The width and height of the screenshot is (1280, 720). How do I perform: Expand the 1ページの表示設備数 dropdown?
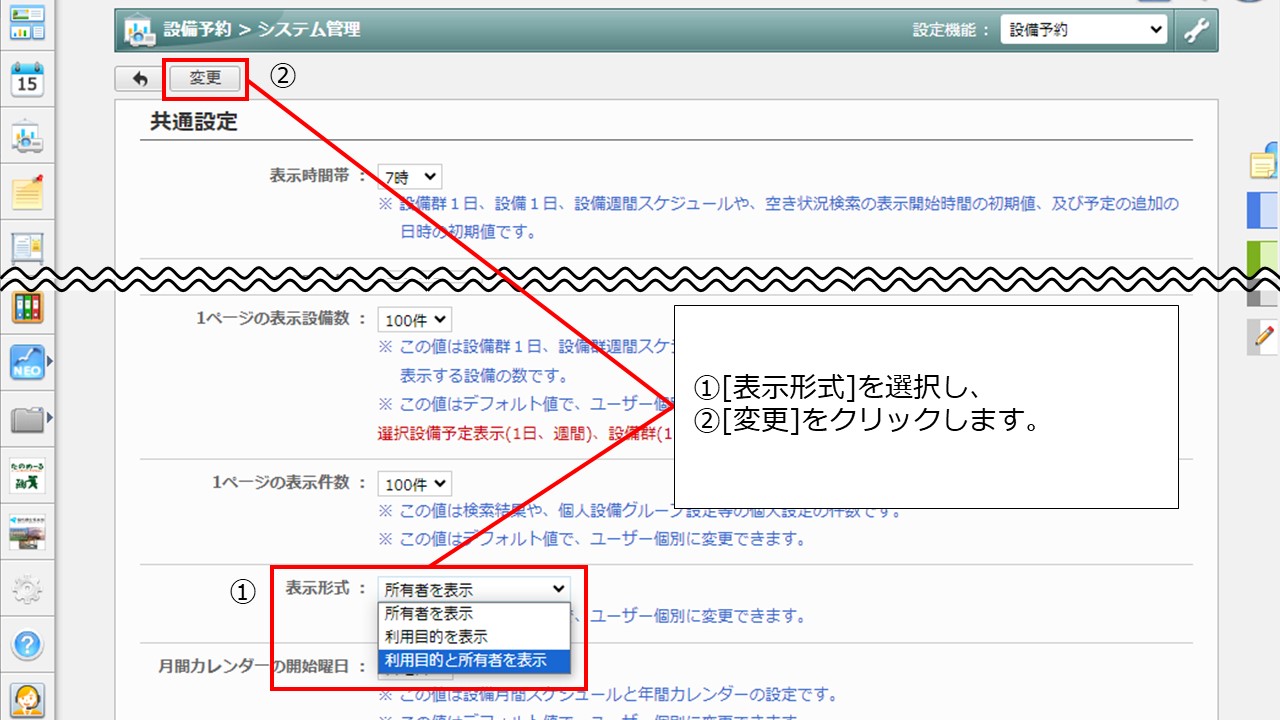click(414, 320)
